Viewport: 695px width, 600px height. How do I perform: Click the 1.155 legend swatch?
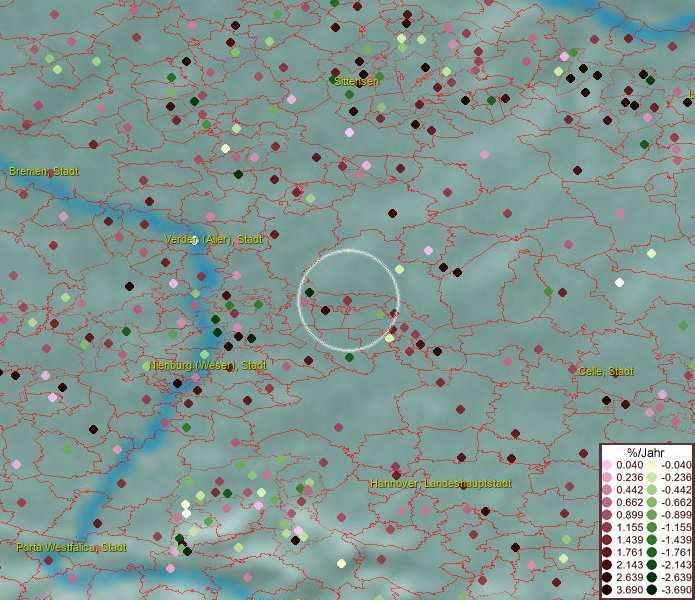coord(607,527)
